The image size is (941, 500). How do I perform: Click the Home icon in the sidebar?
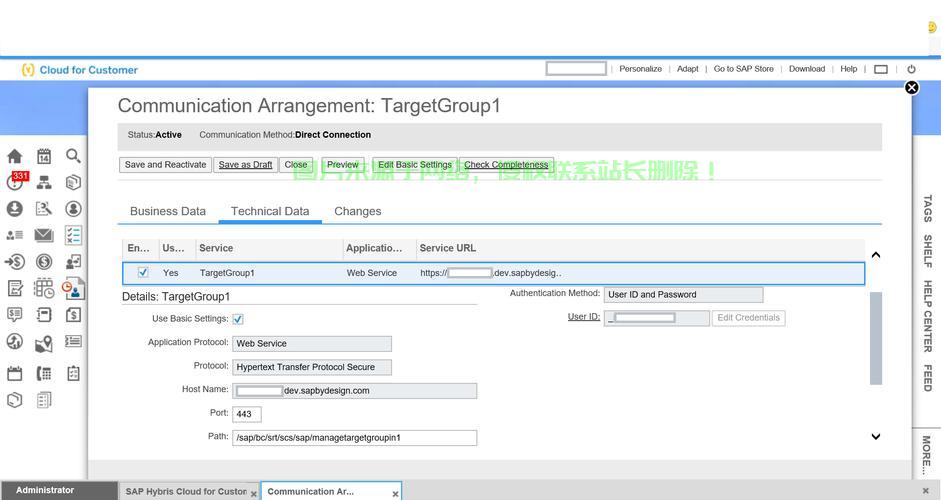tap(14, 156)
